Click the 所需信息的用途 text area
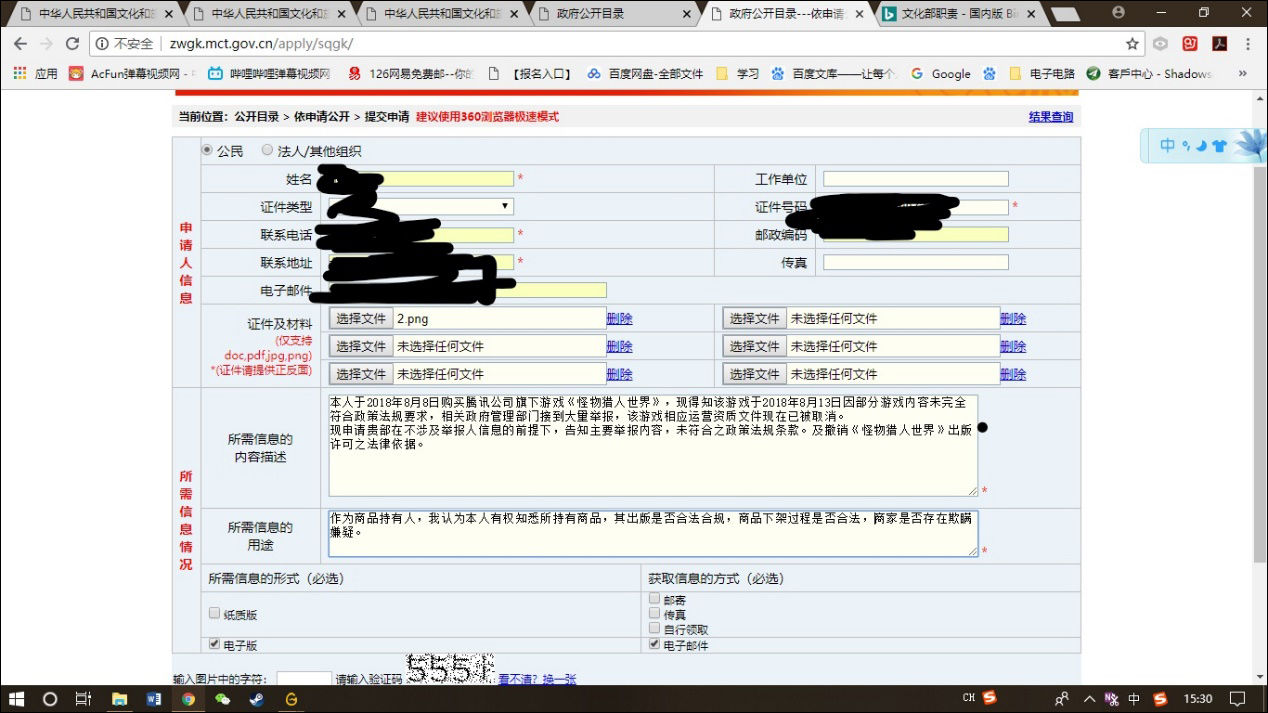The height and width of the screenshot is (713, 1268). [x=653, y=533]
